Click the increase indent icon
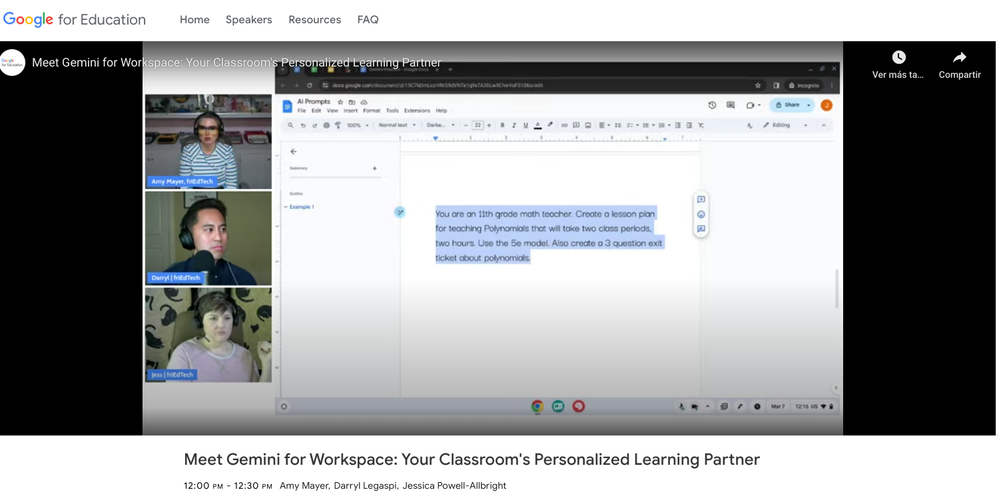 689,125
